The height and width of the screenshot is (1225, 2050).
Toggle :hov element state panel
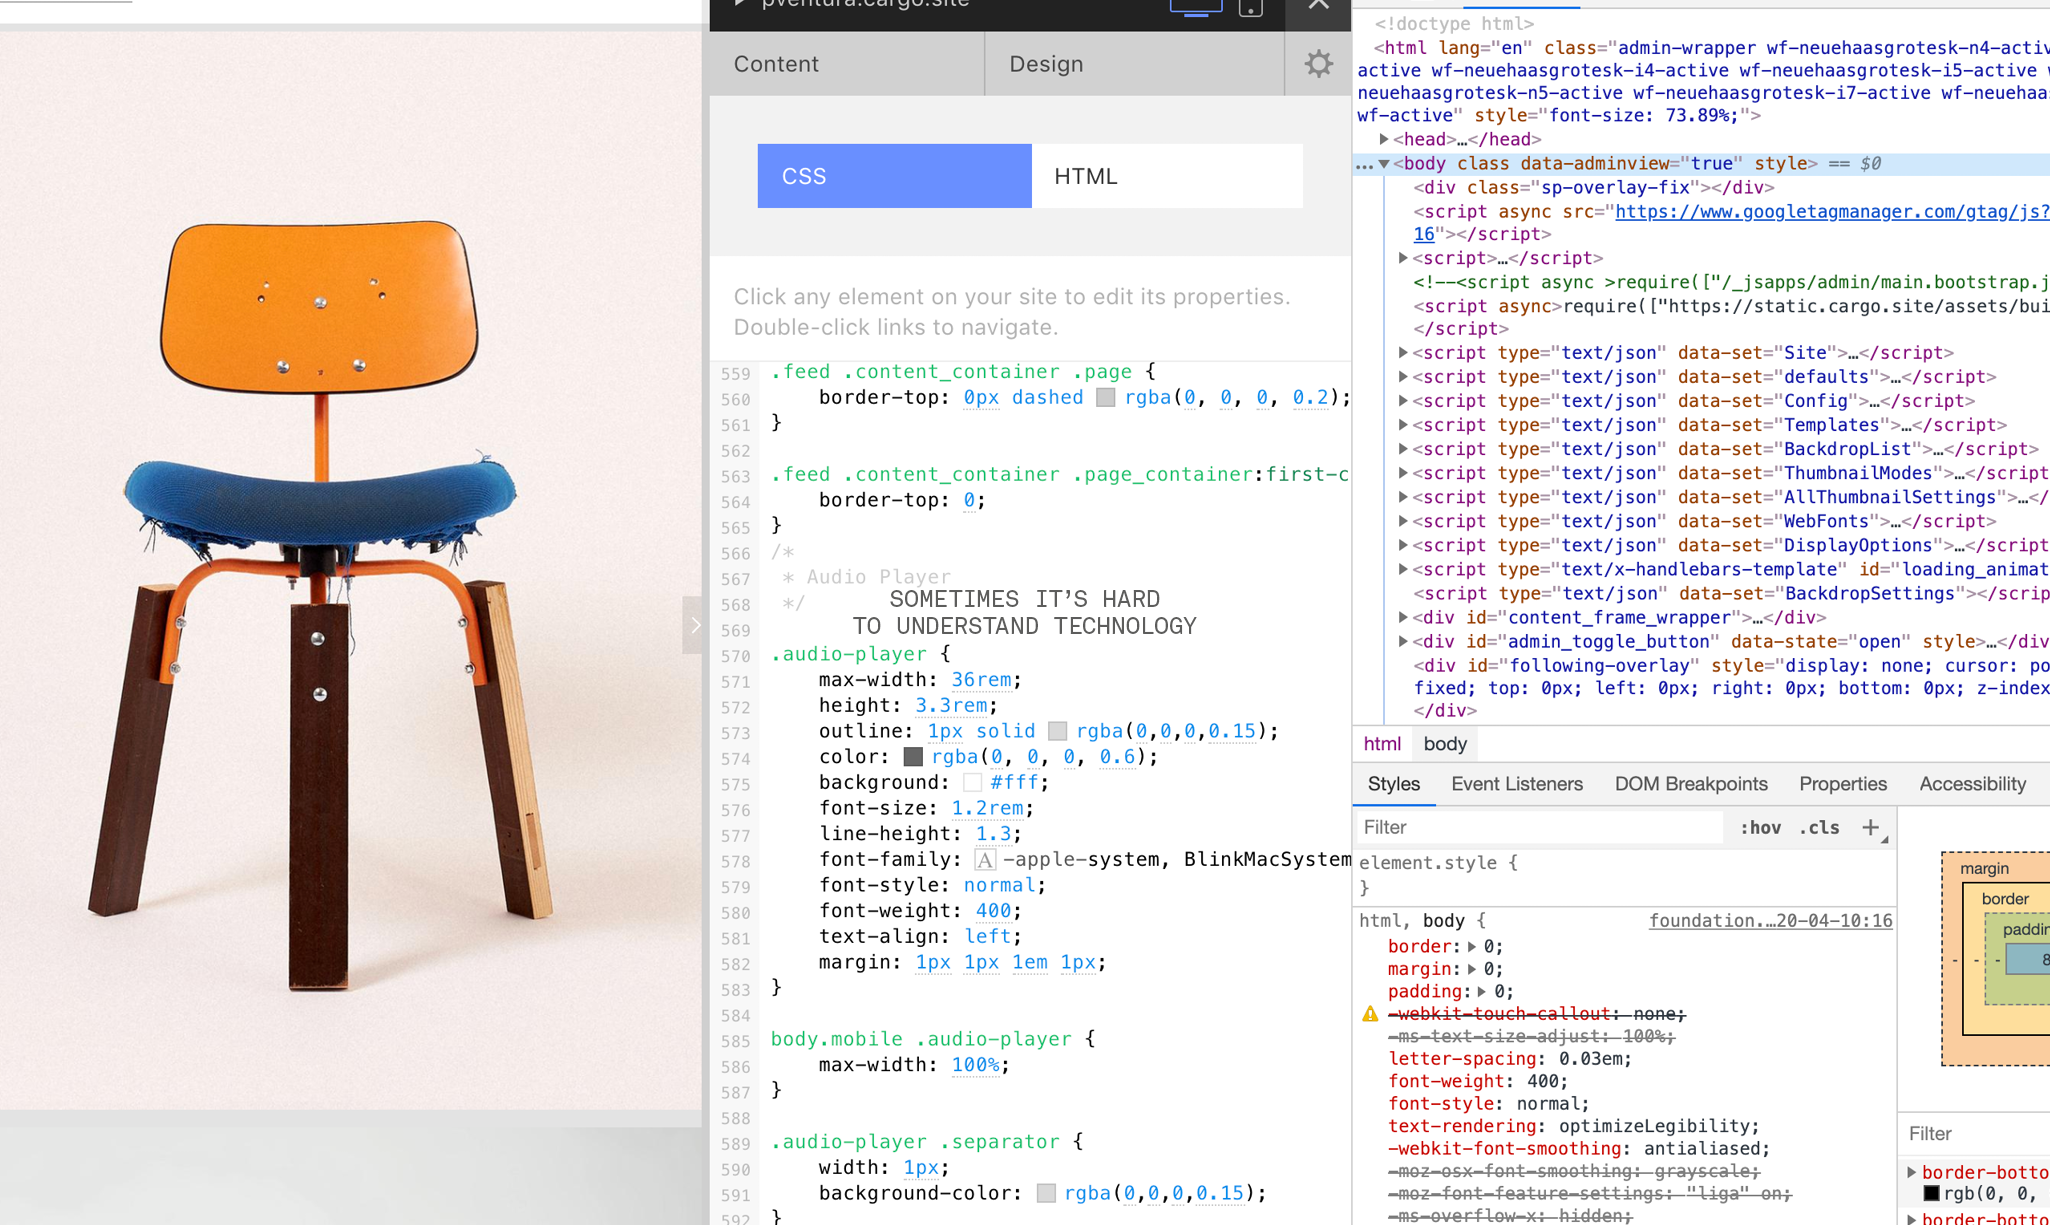(x=1760, y=828)
